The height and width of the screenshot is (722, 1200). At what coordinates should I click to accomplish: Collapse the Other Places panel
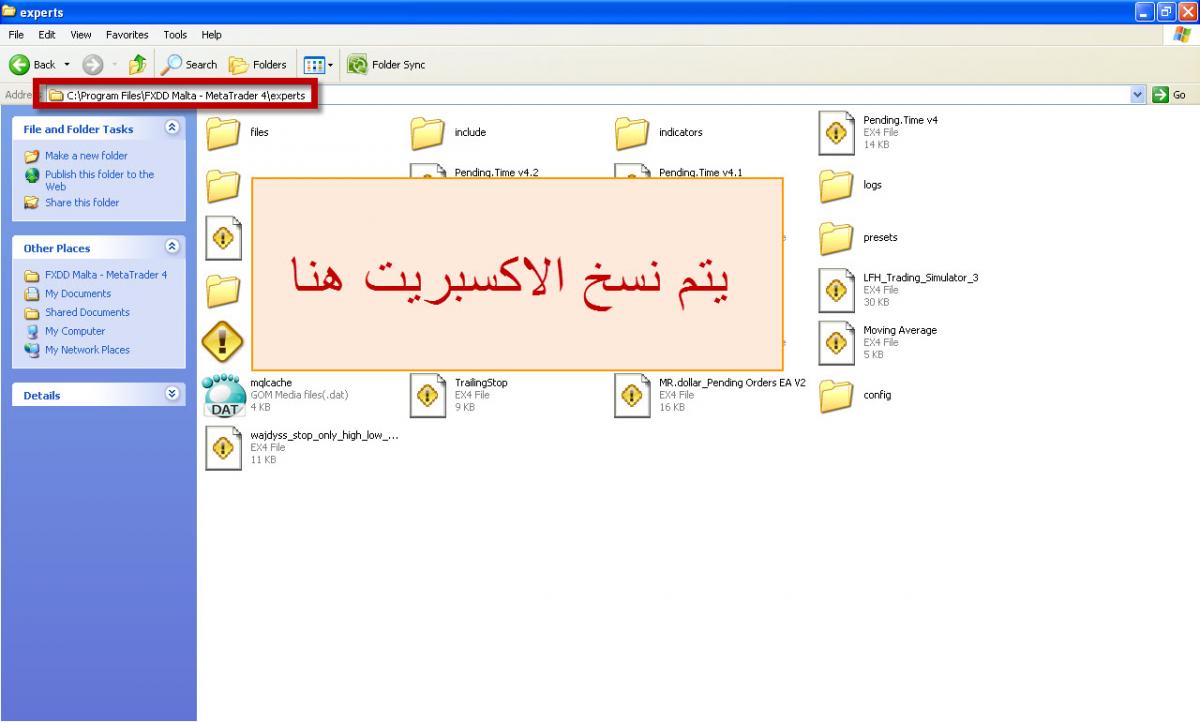[x=172, y=247]
